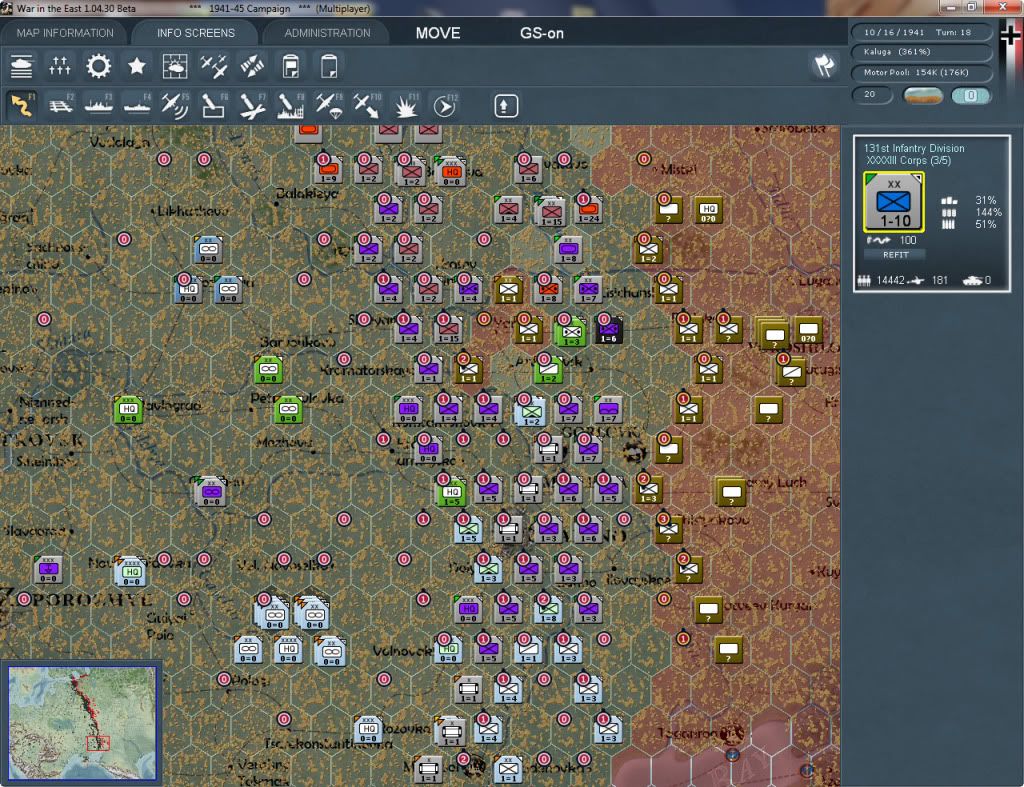
Task: Open the air doctrine aircraft icon screen
Action: [214, 66]
